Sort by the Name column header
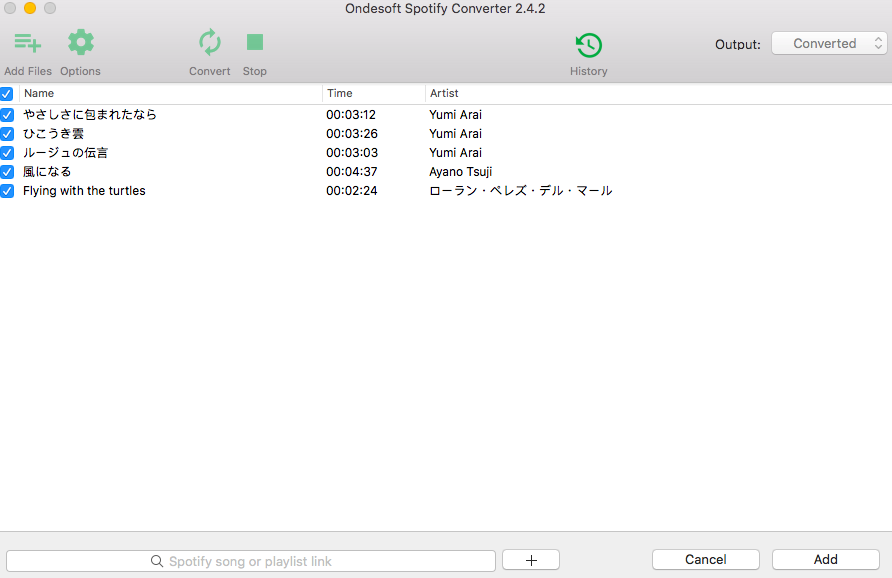This screenshot has width=892, height=578. point(39,93)
